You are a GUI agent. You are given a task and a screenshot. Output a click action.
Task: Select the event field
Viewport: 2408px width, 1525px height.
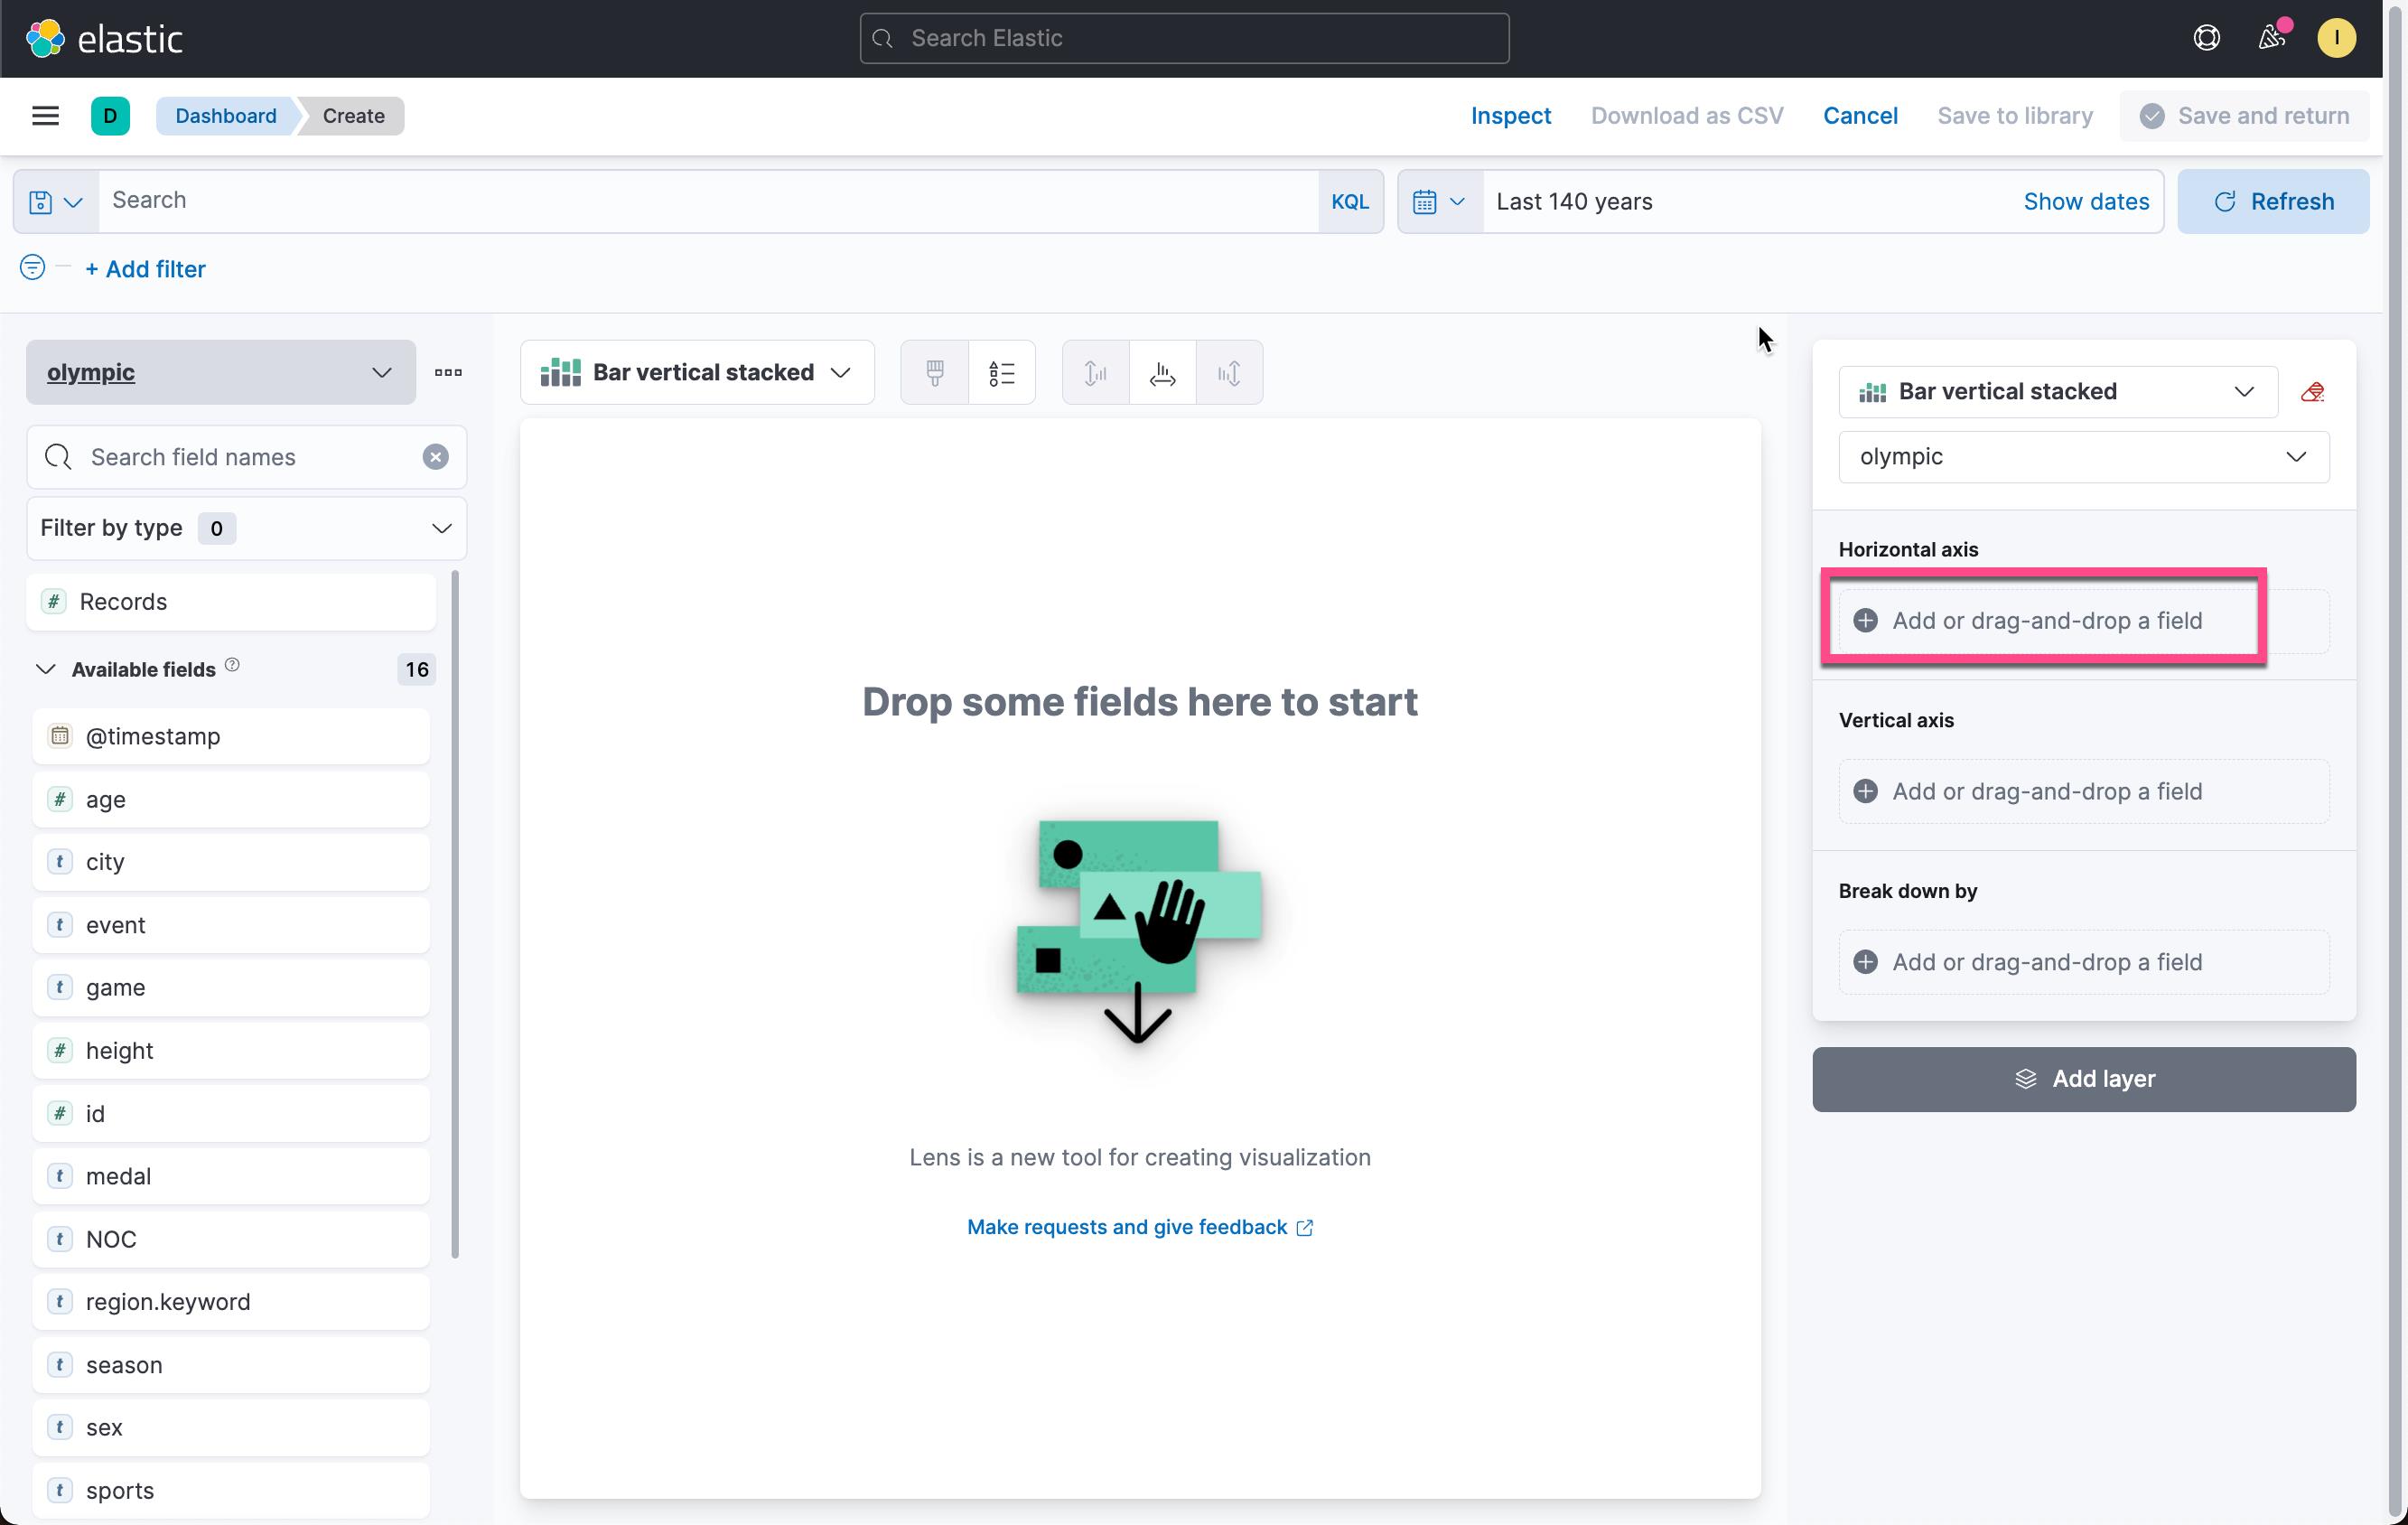click(231, 925)
